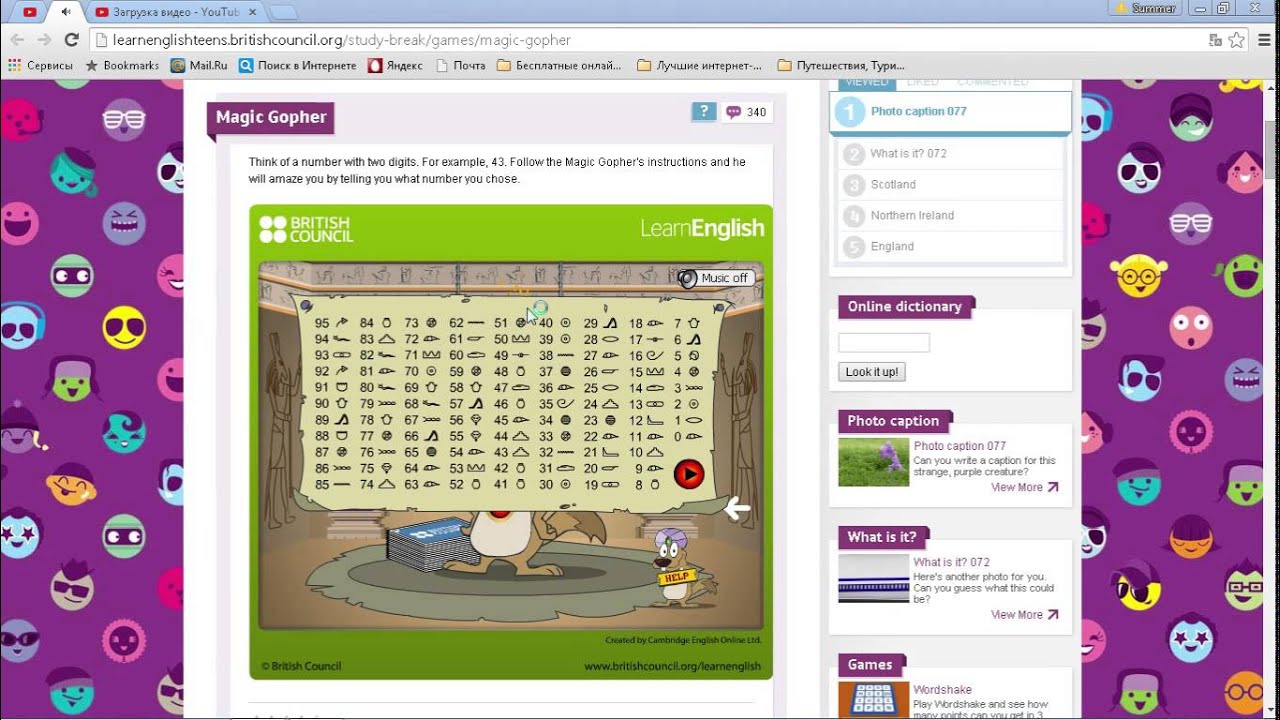The height and width of the screenshot is (720, 1280).
Task: Click the Magic Gopher heading
Action: tap(271, 117)
